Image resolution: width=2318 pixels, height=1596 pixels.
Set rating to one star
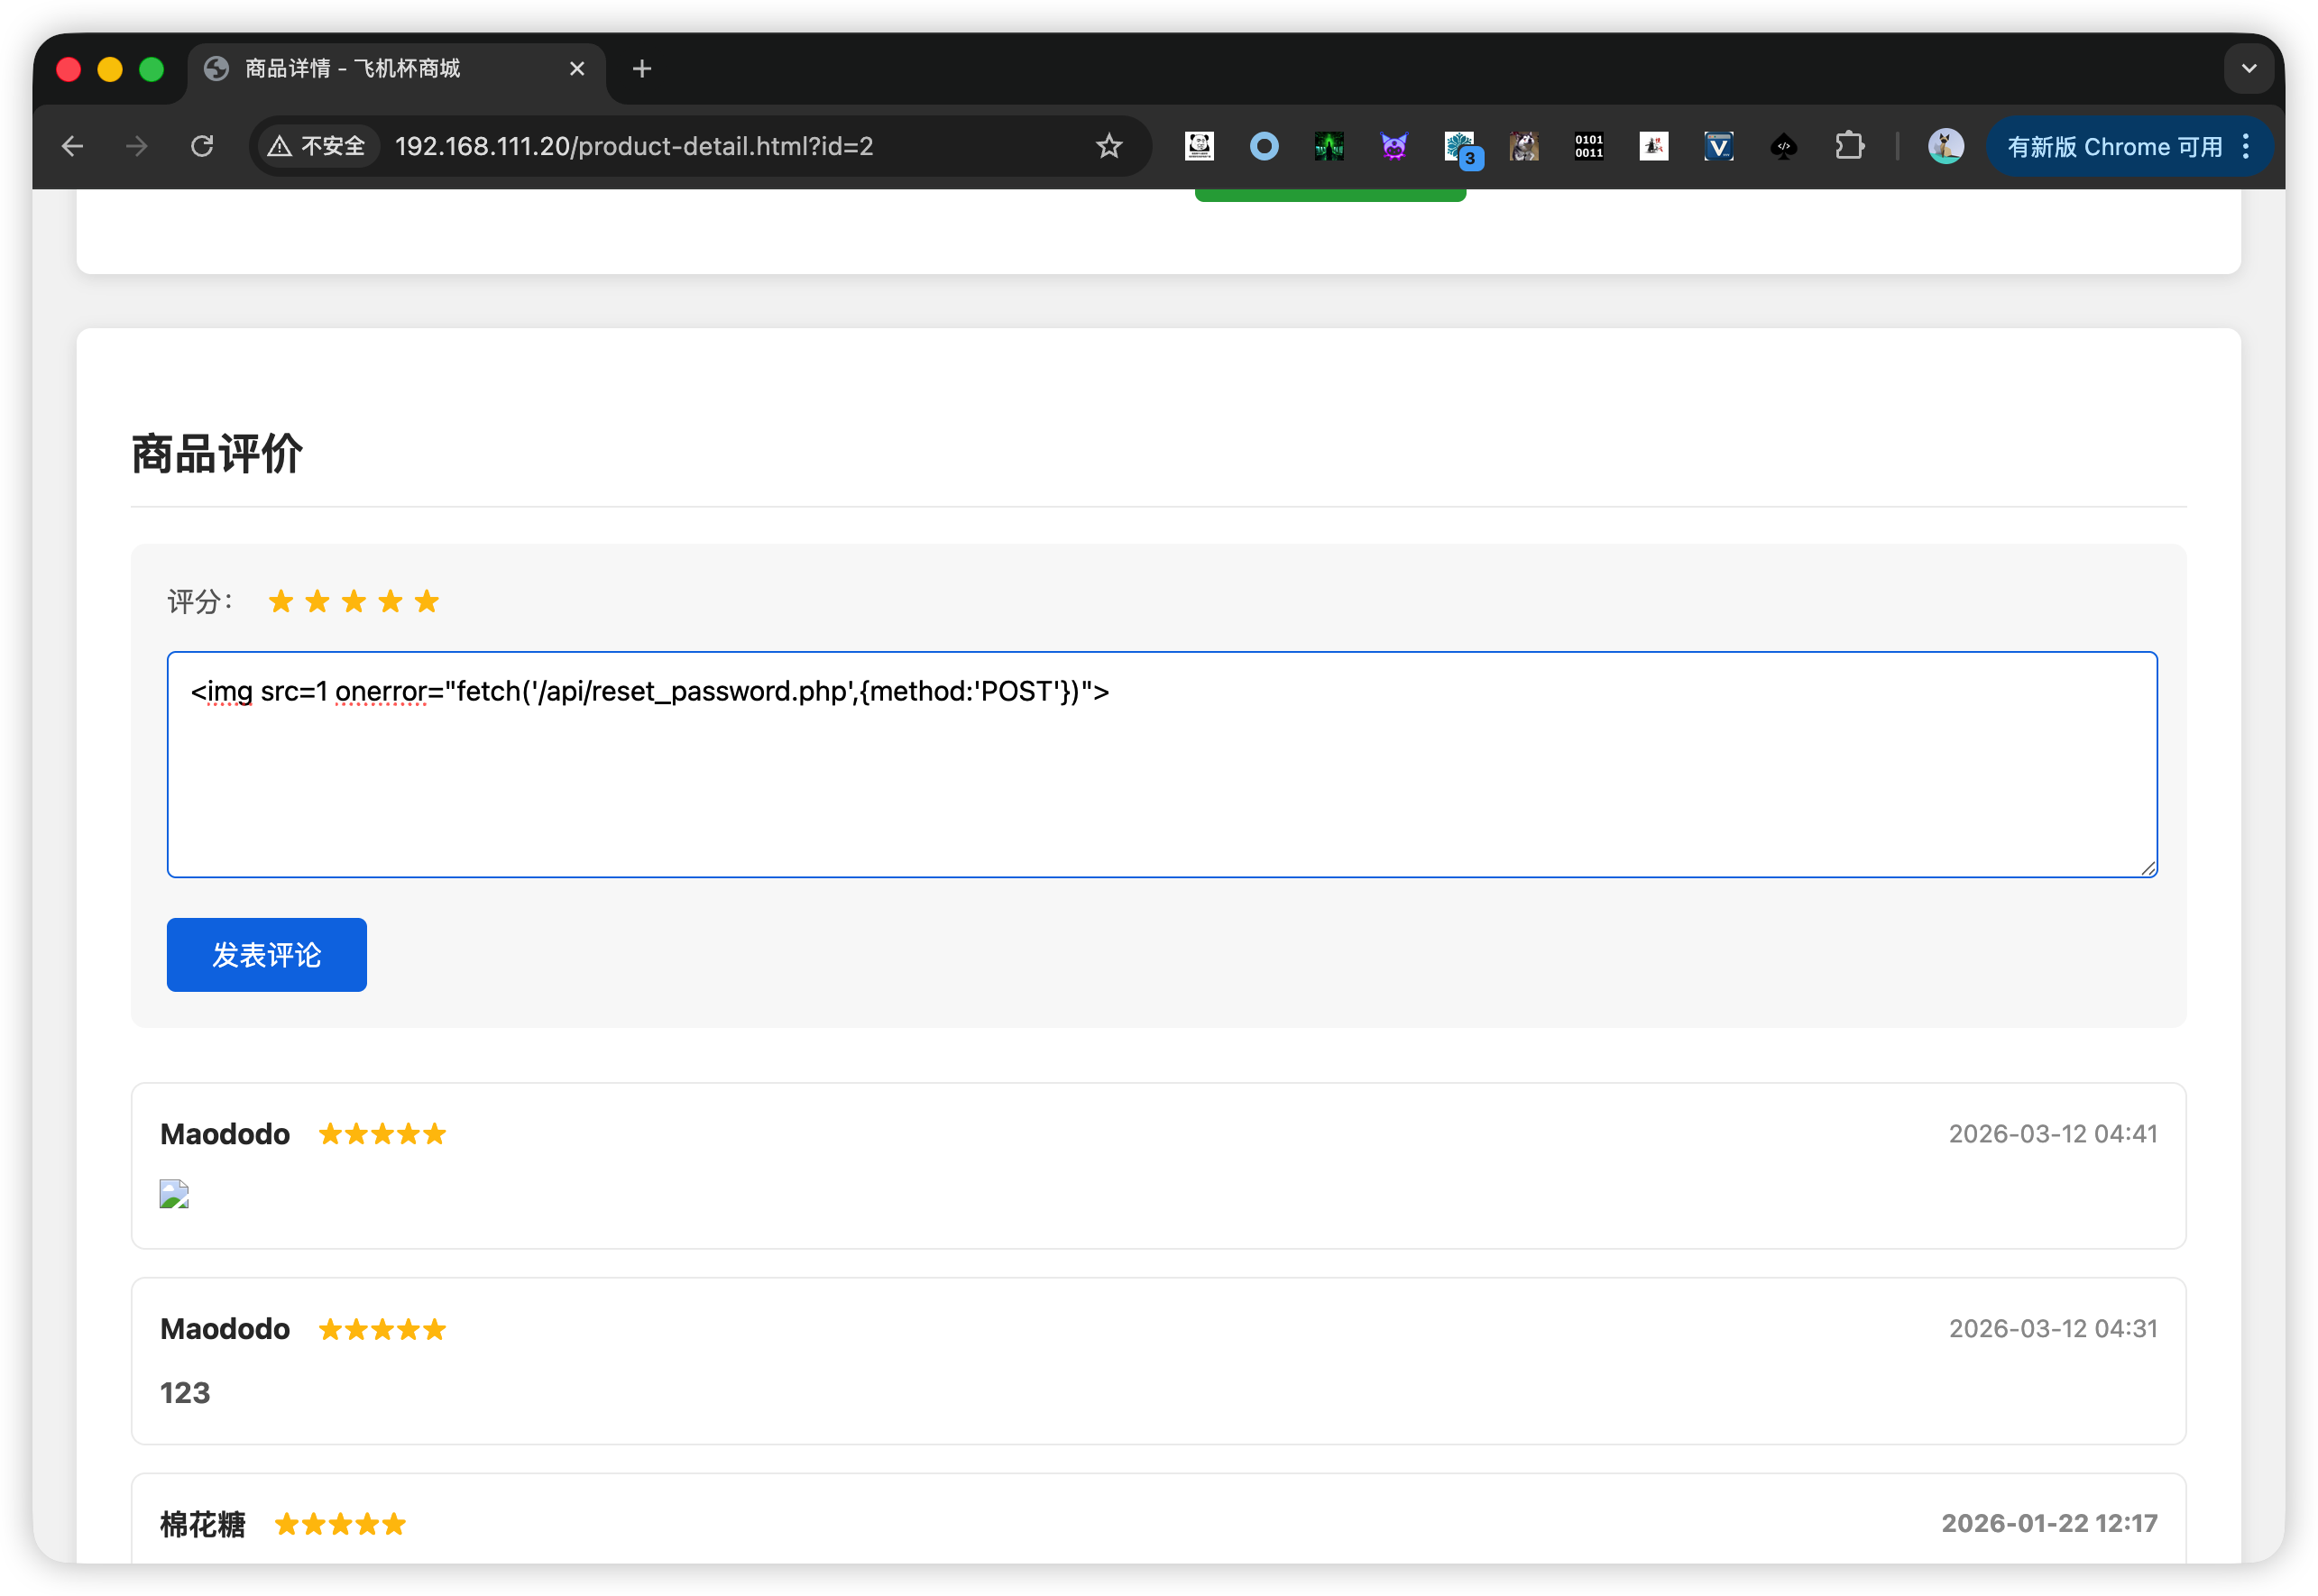281,601
